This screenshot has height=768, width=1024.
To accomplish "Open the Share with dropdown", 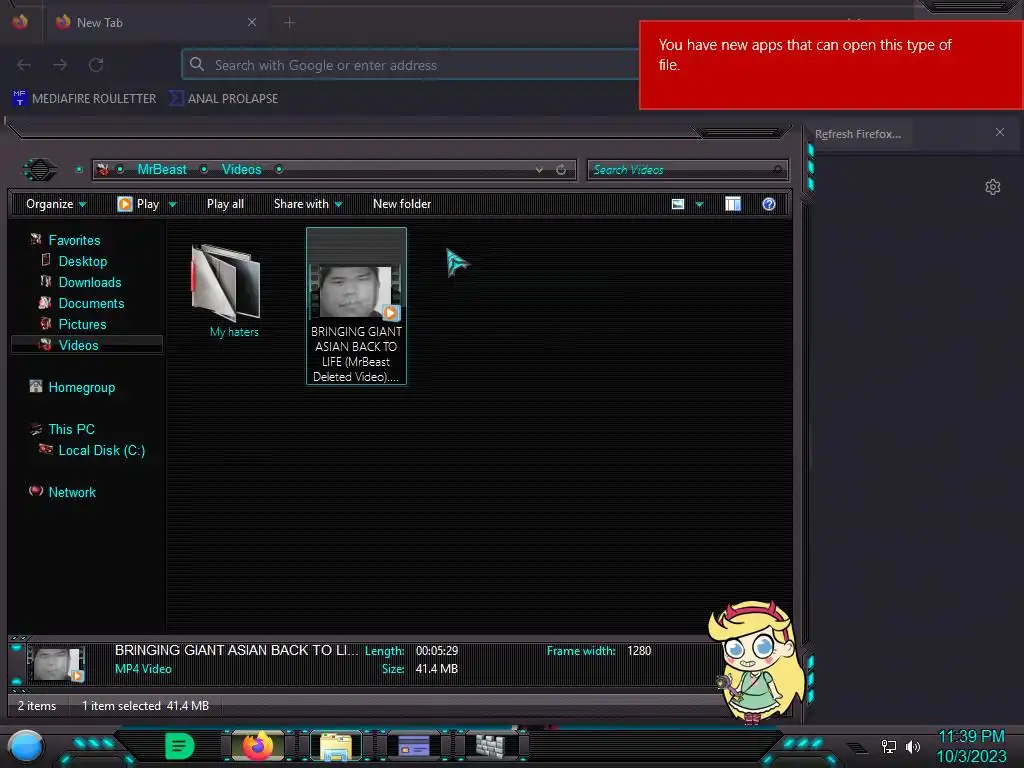I will pyautogui.click(x=308, y=204).
